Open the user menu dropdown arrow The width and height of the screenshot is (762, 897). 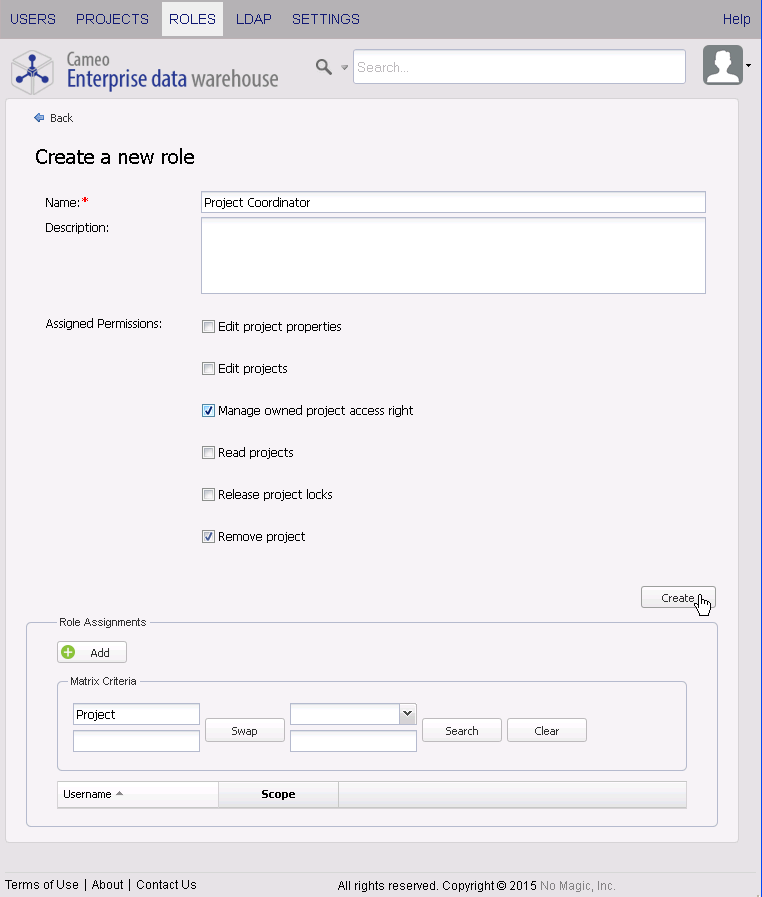click(748, 66)
